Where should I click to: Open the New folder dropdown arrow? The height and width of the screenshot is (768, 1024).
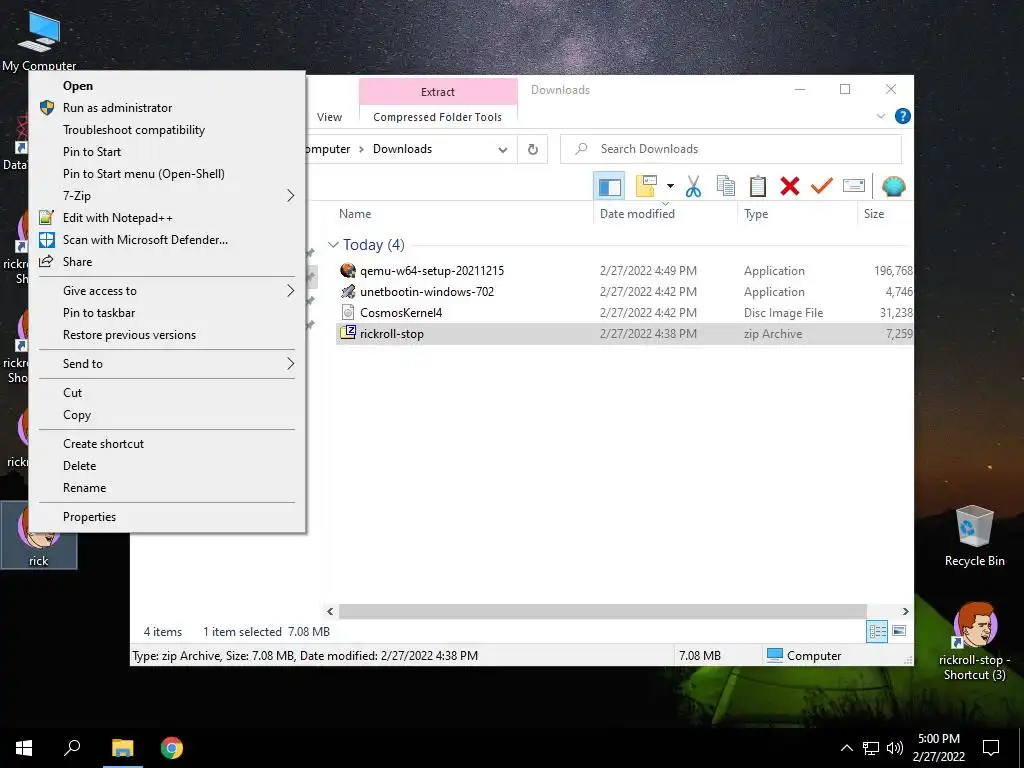point(670,187)
